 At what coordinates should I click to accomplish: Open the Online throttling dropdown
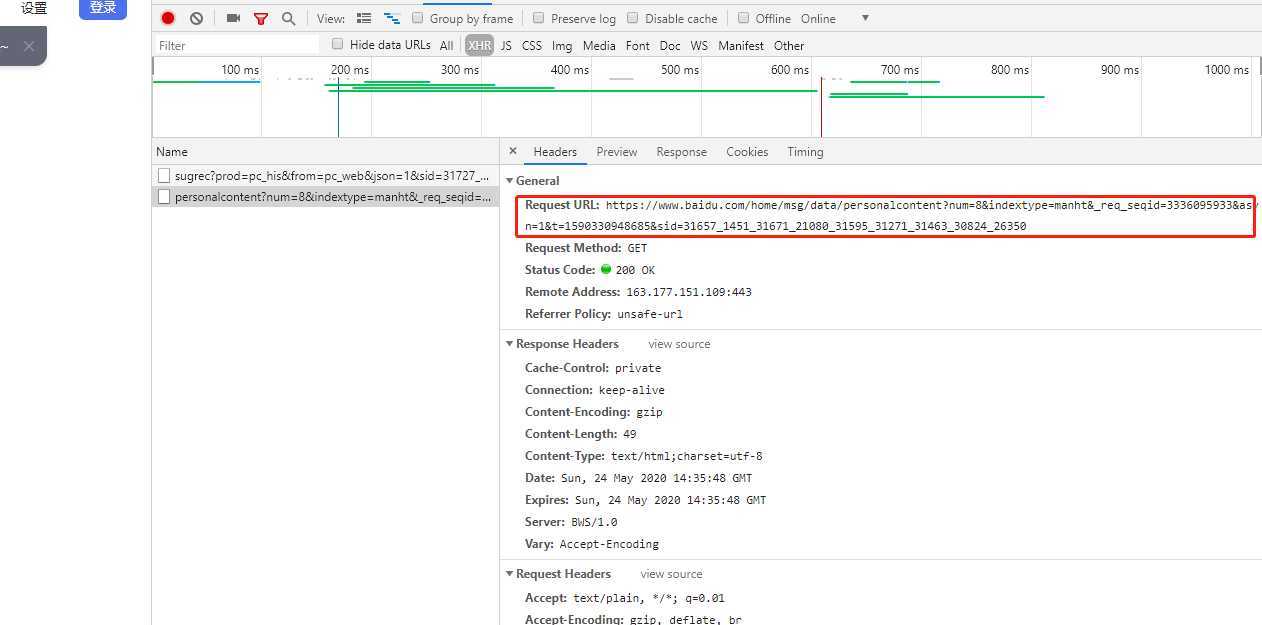[x=864, y=18]
